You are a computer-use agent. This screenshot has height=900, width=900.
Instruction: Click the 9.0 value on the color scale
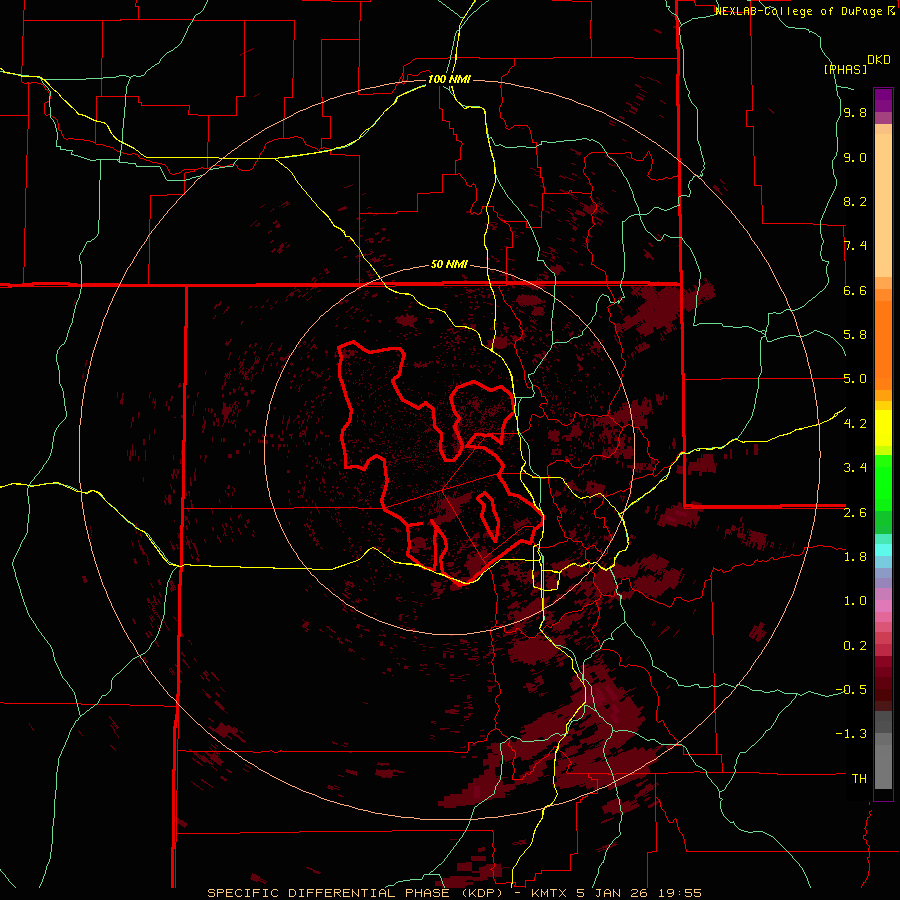click(855, 157)
